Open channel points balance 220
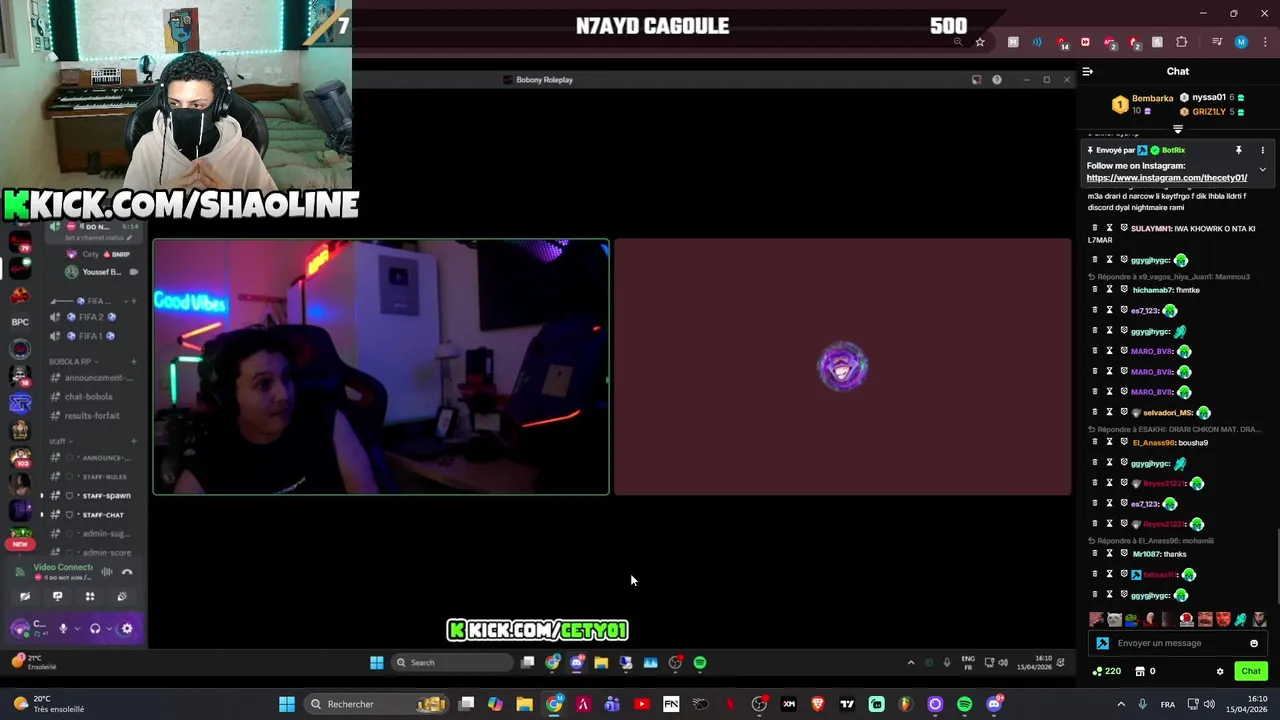 coord(1106,671)
